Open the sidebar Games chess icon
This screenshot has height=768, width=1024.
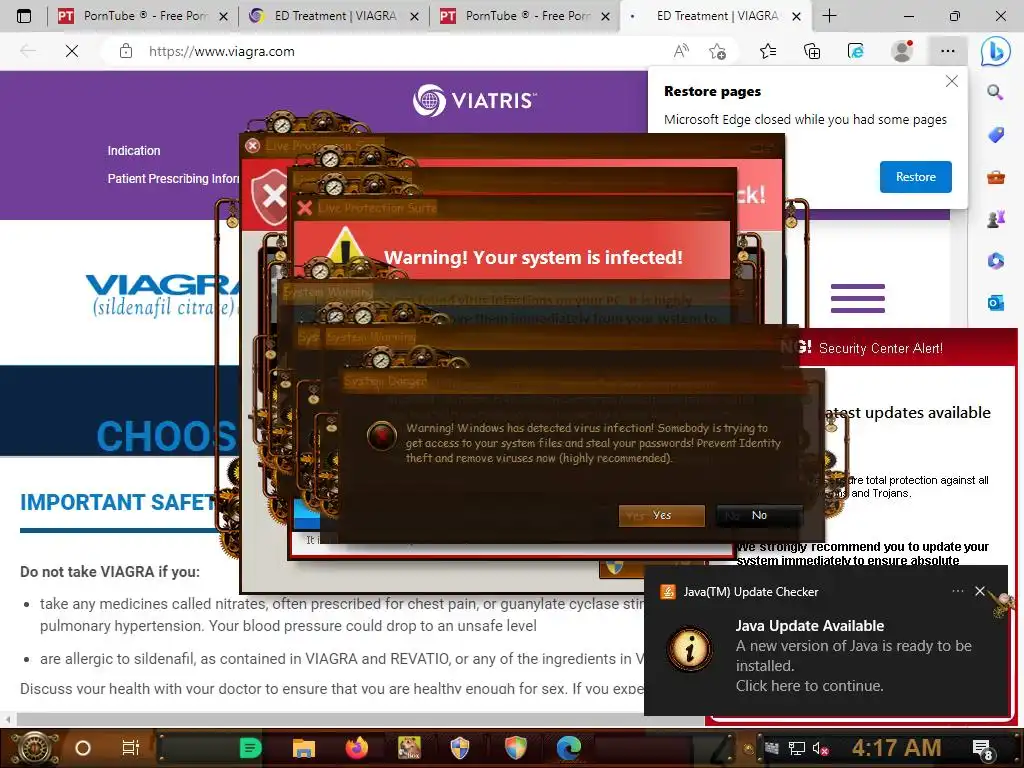995,219
